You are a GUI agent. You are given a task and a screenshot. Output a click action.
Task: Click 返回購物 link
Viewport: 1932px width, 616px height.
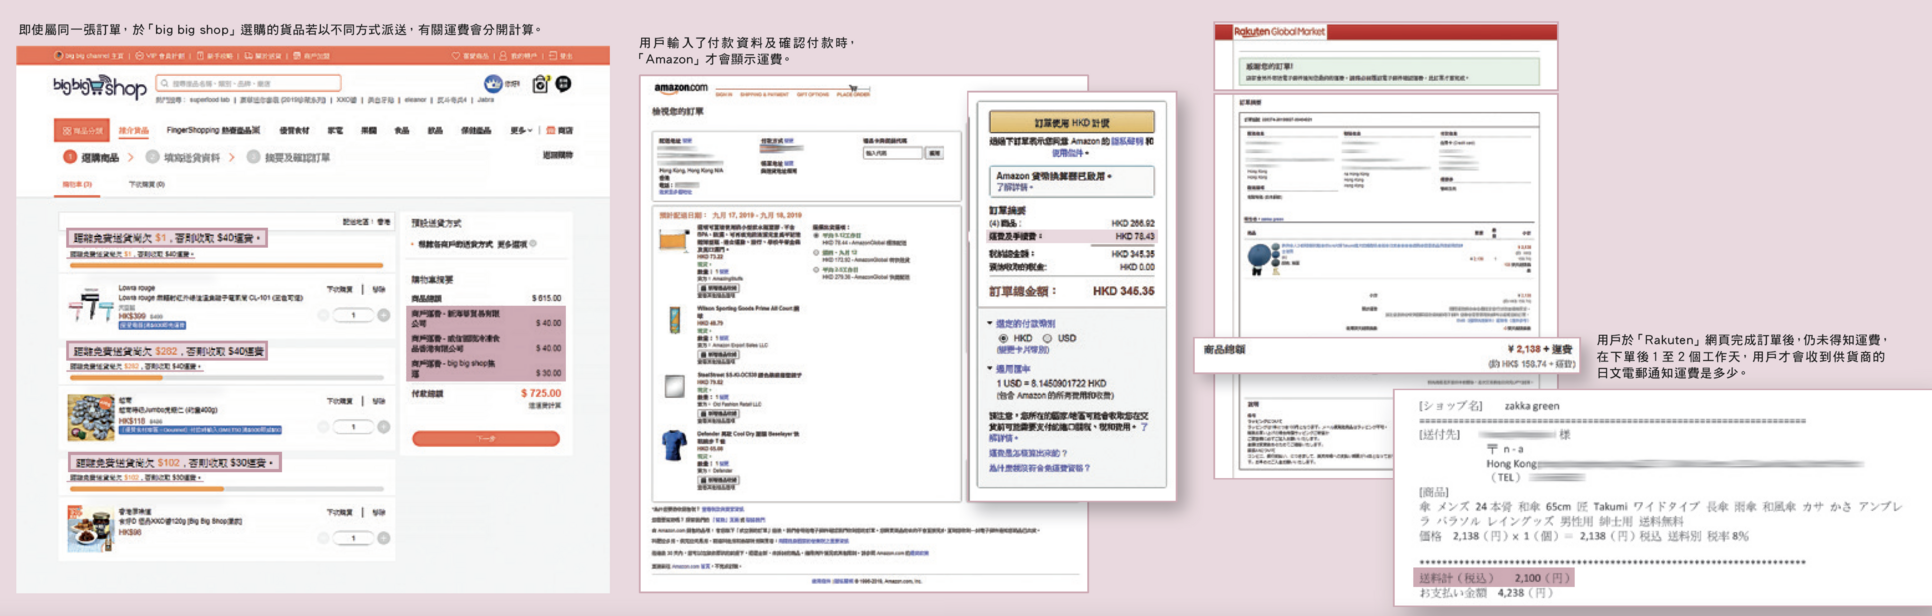(558, 155)
